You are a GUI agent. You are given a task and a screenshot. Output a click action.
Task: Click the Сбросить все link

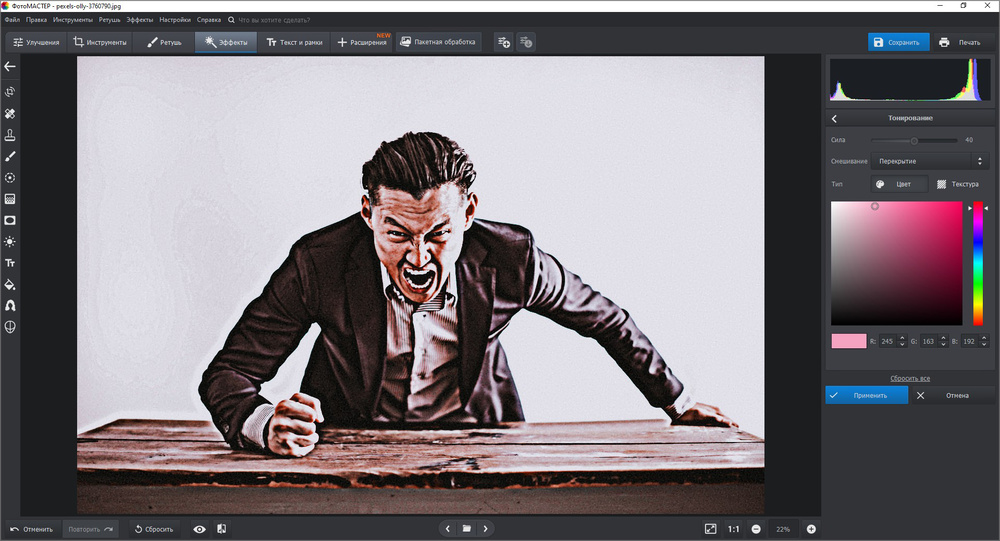pyautogui.click(x=910, y=378)
